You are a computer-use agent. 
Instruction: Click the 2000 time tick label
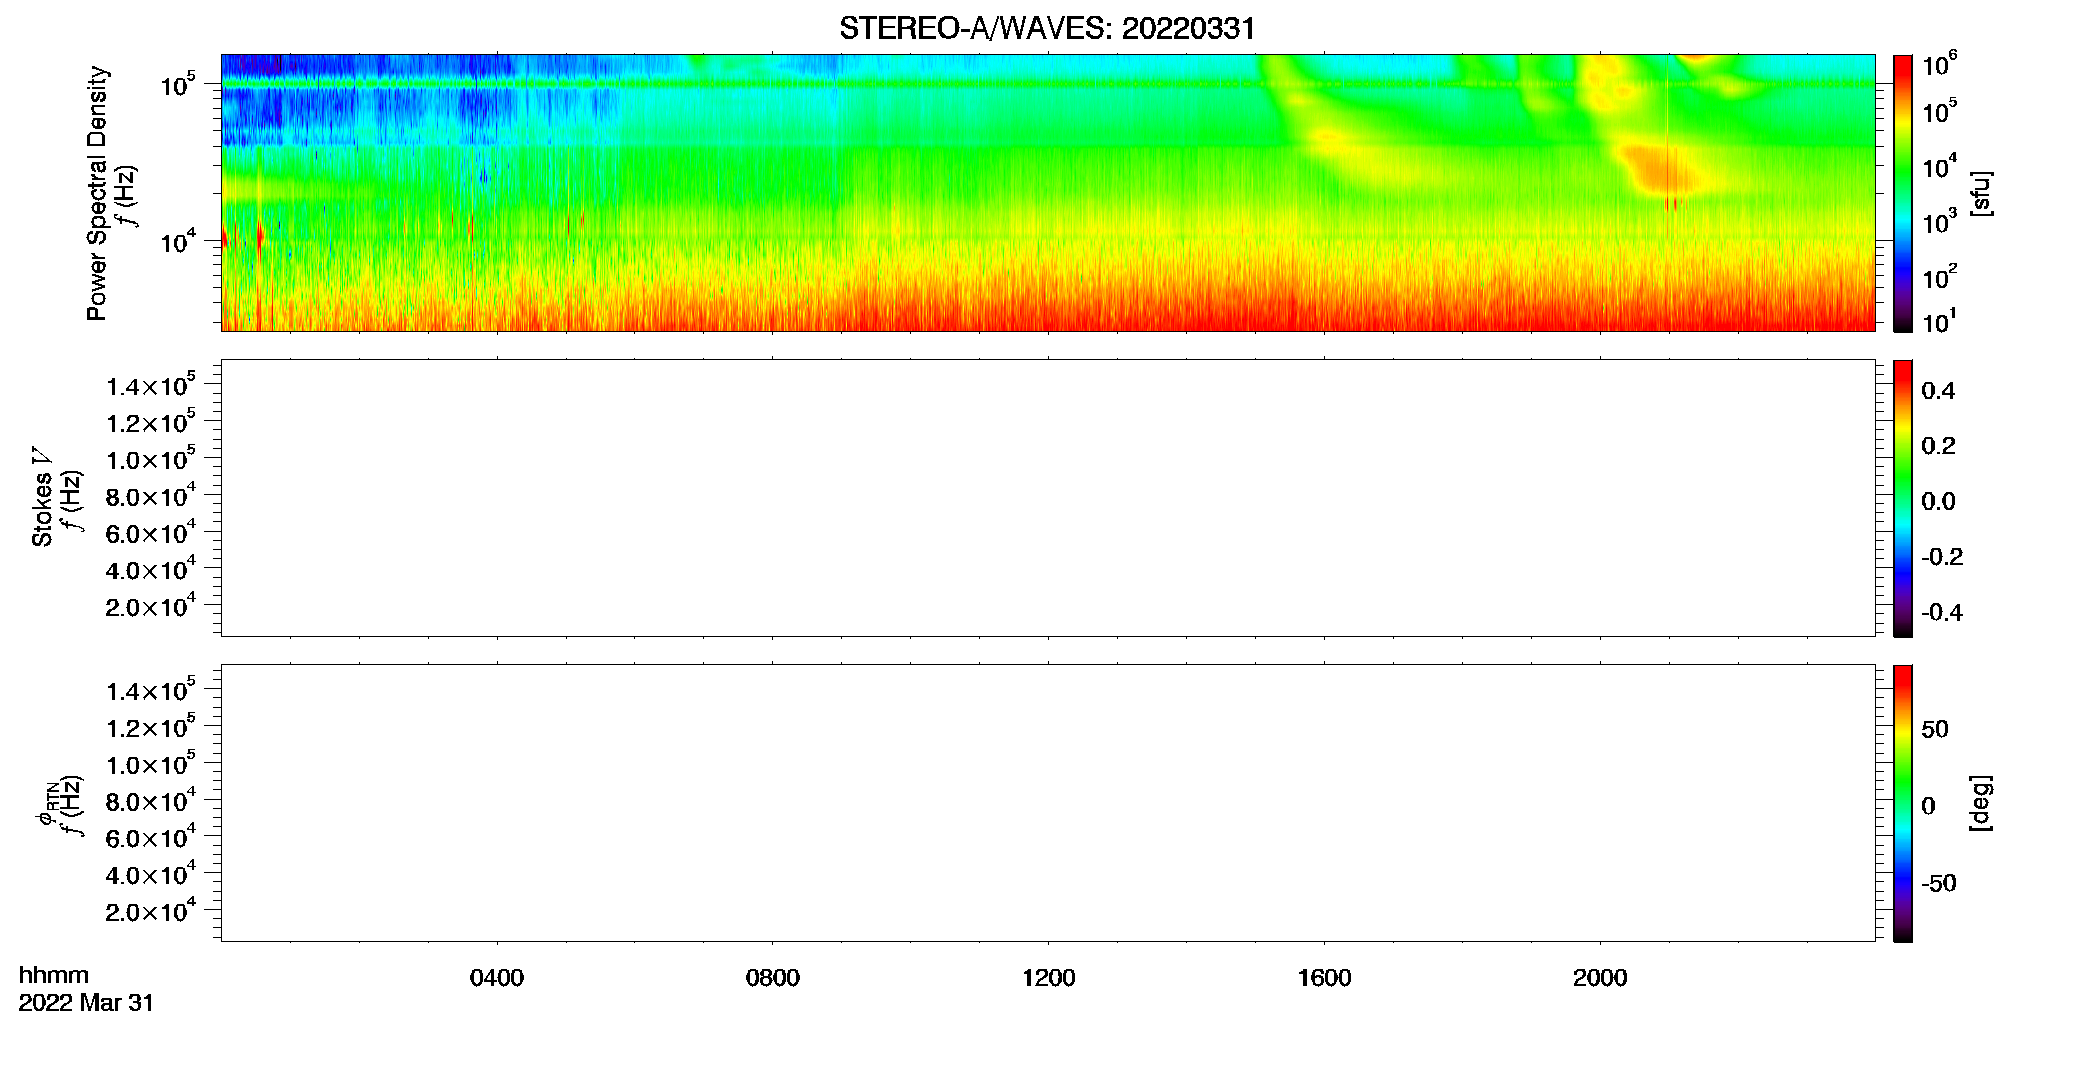[x=1600, y=978]
